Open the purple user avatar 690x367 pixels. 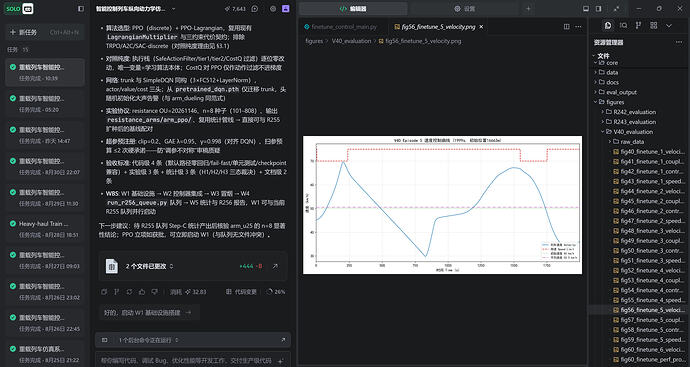[286, 9]
